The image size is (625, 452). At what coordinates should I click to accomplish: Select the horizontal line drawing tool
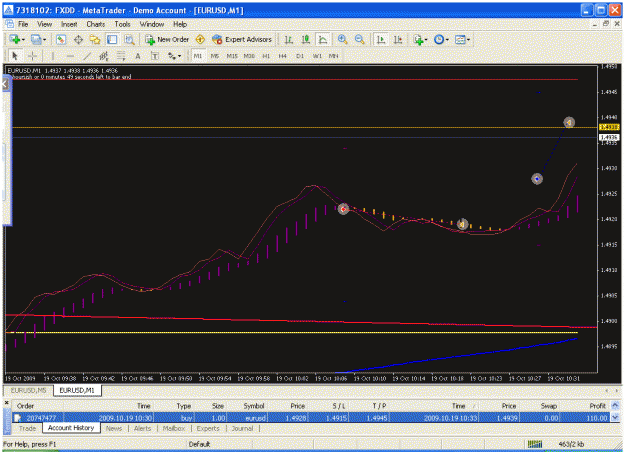tap(70, 56)
